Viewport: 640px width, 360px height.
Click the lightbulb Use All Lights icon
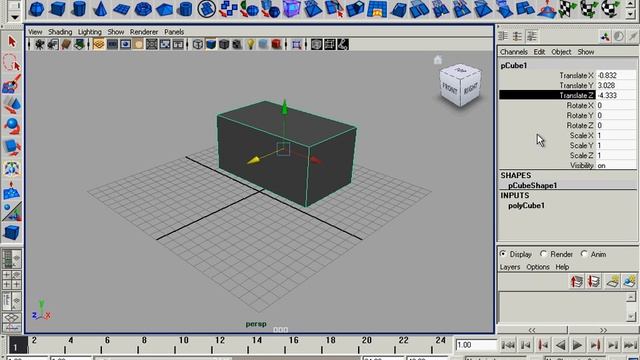tap(250, 44)
